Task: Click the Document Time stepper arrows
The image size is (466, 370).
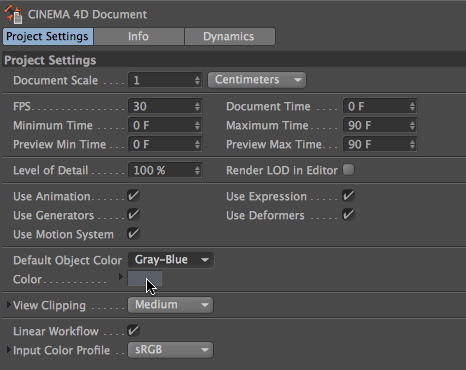Action: [x=412, y=107]
